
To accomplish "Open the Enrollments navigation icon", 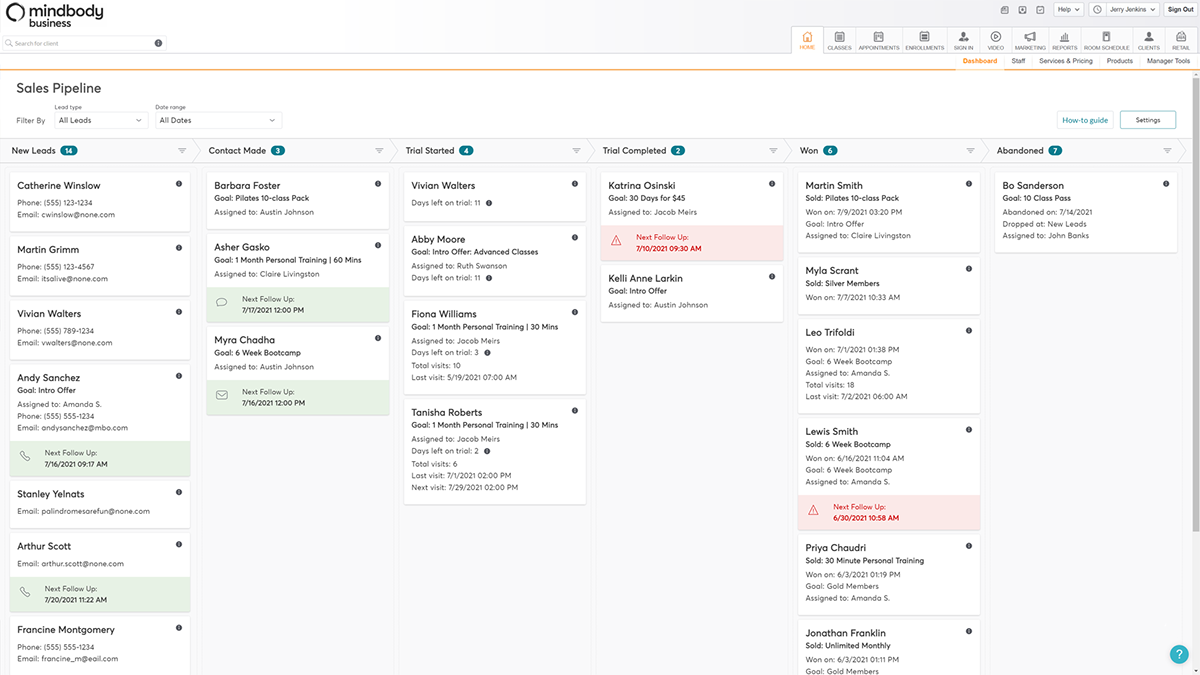I will tap(925, 40).
